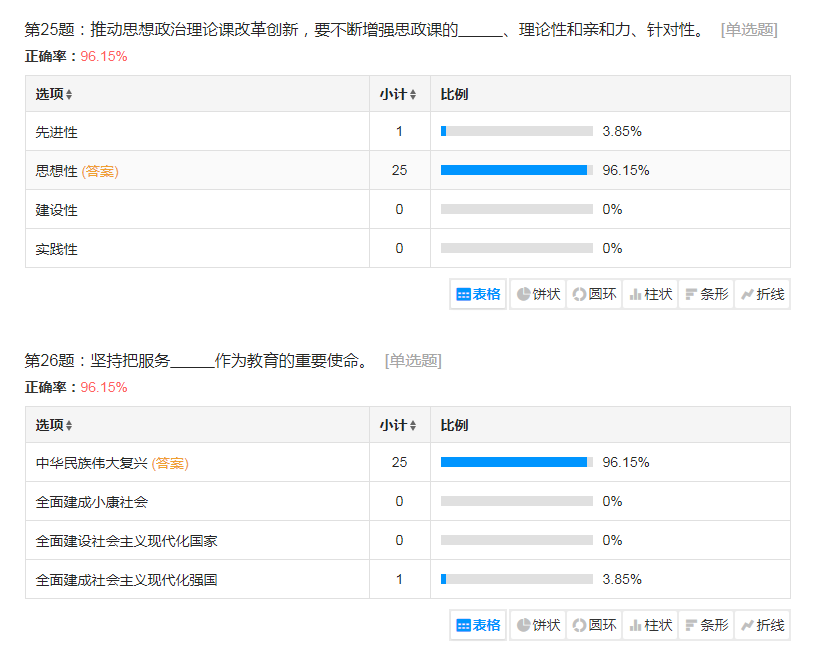Select table view for question 25
Screen dimensions: 820x665
[x=478, y=294]
